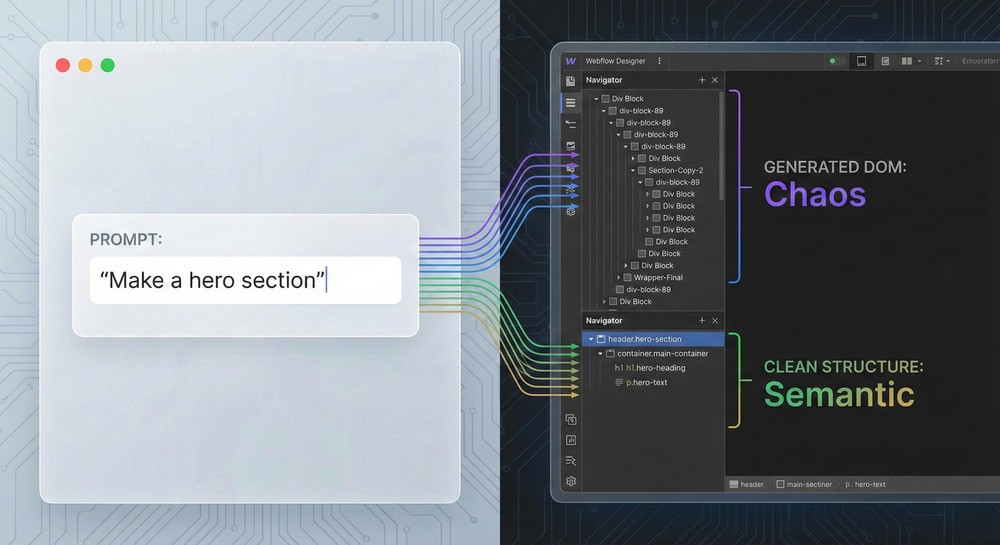Collapse the container.main-container row

tap(600, 354)
